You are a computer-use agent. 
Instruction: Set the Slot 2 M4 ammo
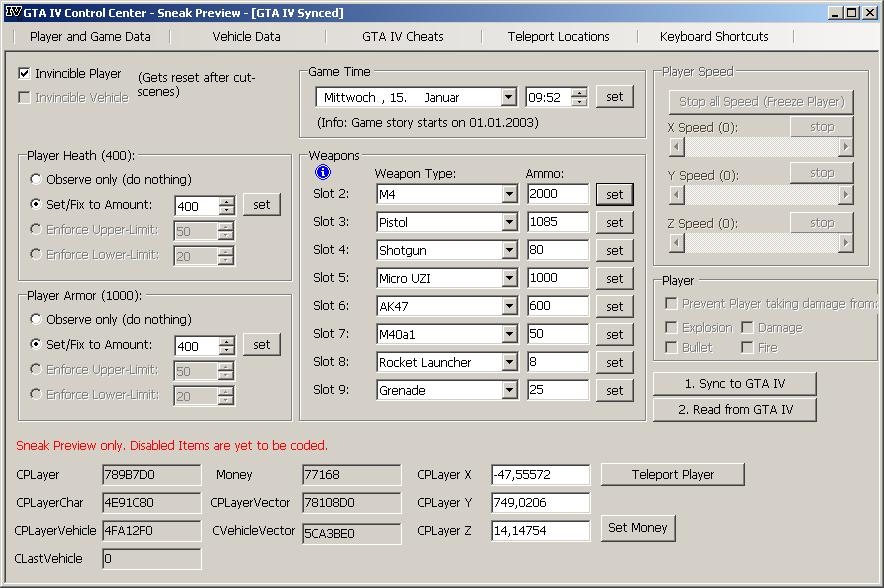(x=615, y=194)
